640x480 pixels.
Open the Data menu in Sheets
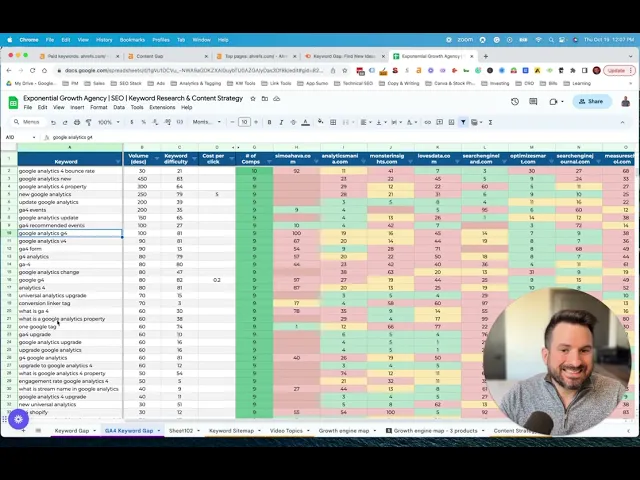(x=119, y=107)
